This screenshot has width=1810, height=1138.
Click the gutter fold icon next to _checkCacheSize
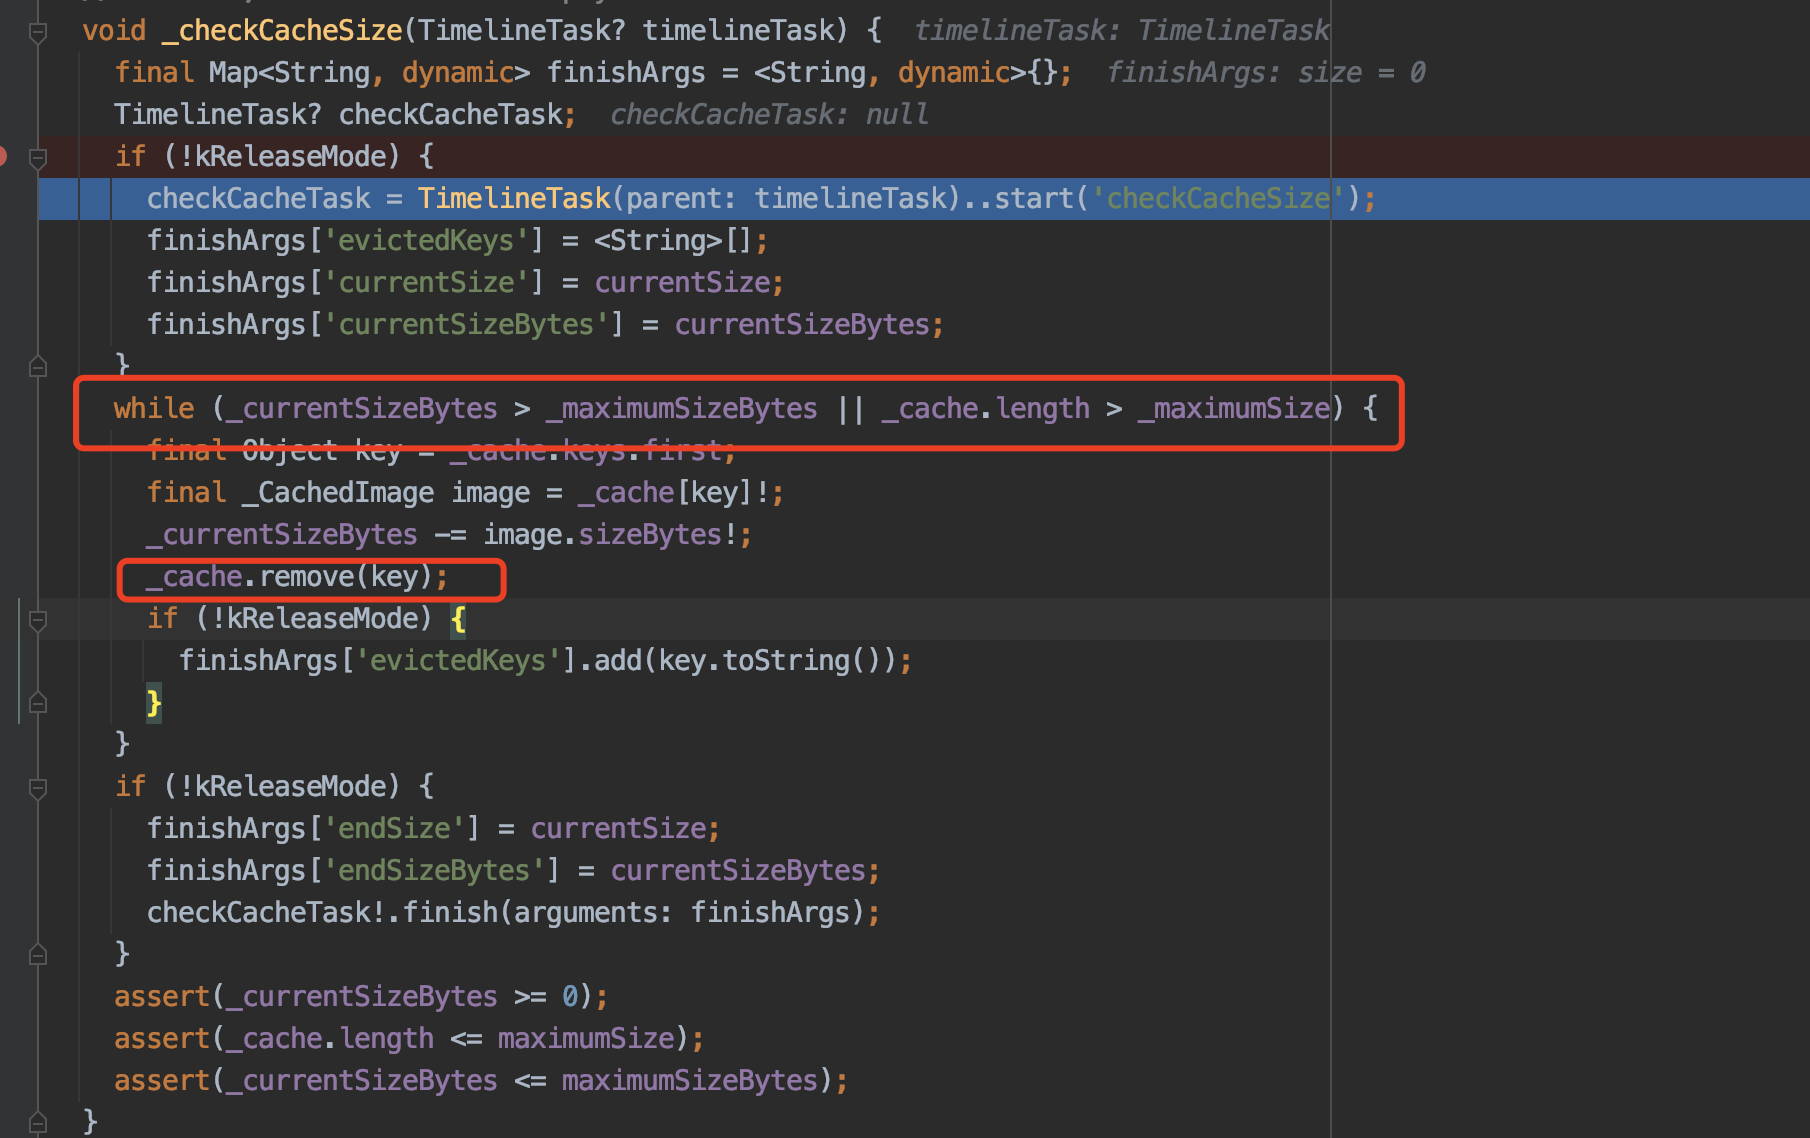pos(38,31)
